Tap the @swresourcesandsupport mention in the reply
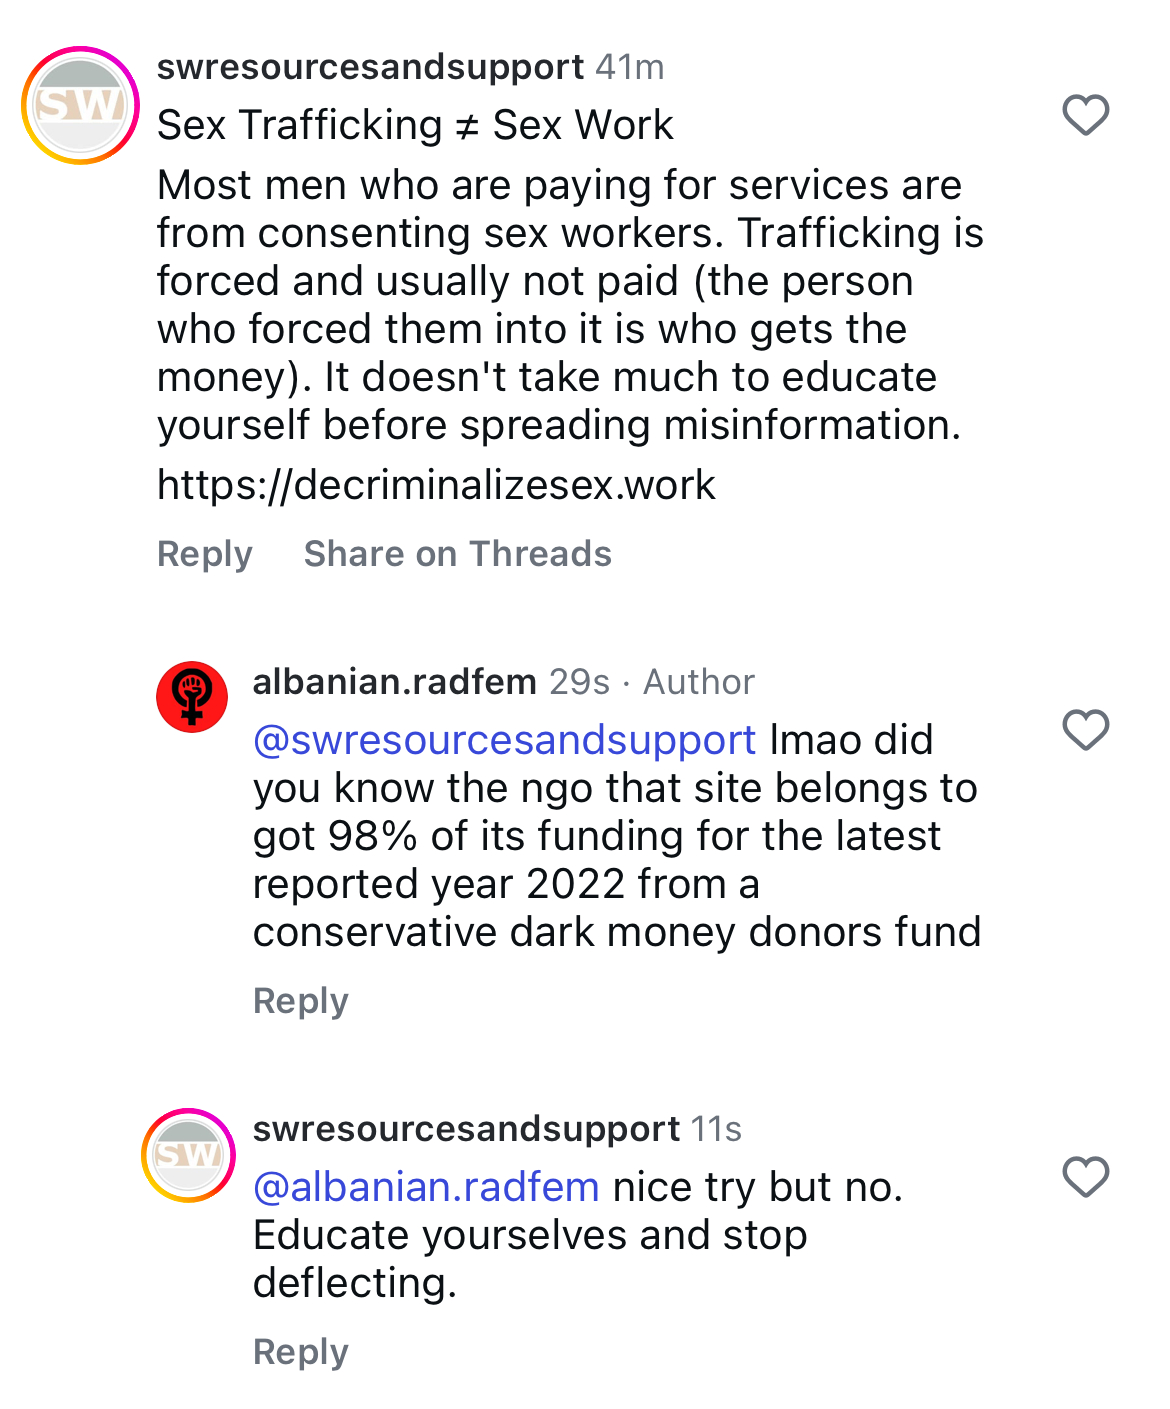Screen dimensions: 1170x1409 point(504,740)
